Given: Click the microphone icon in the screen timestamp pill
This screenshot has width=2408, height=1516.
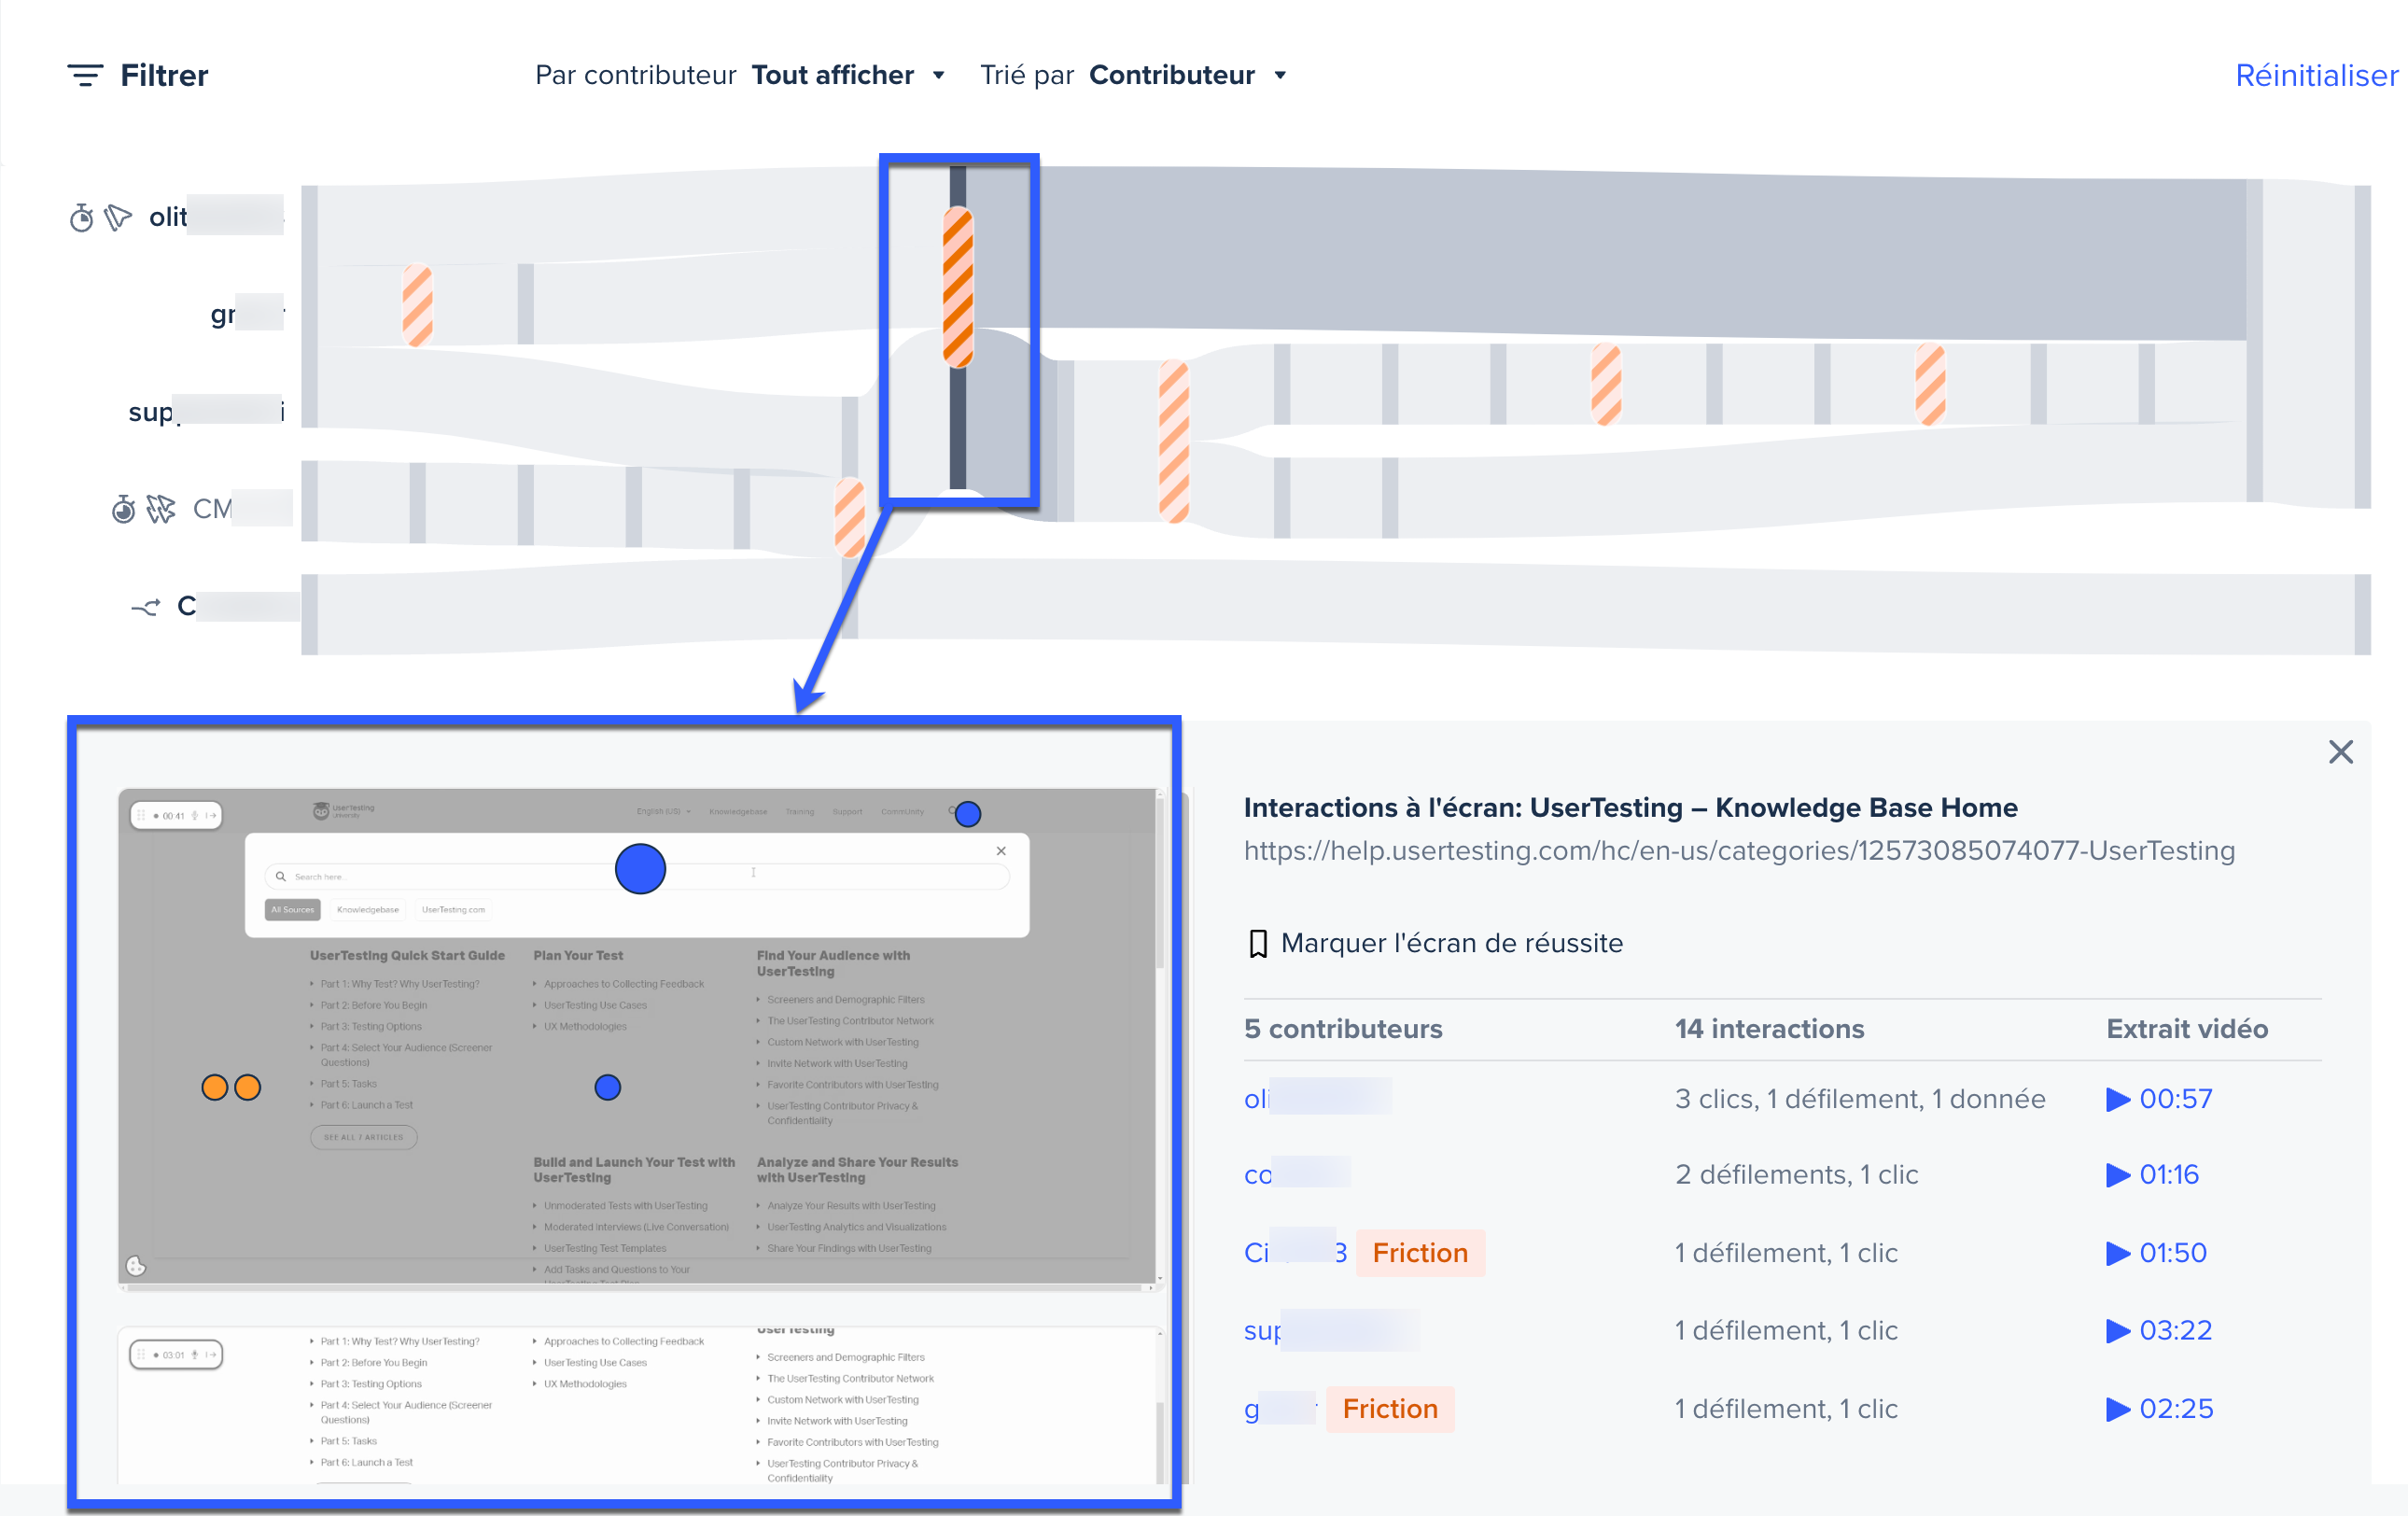Looking at the screenshot, I should click(196, 816).
